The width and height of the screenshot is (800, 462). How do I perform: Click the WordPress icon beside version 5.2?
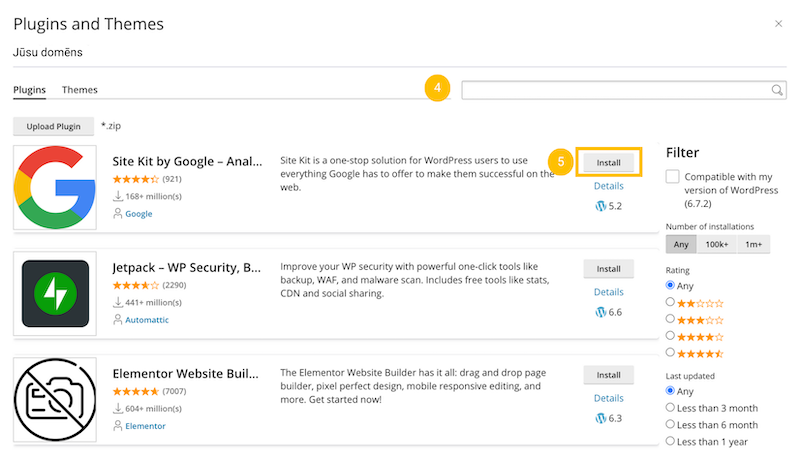[x=600, y=206]
